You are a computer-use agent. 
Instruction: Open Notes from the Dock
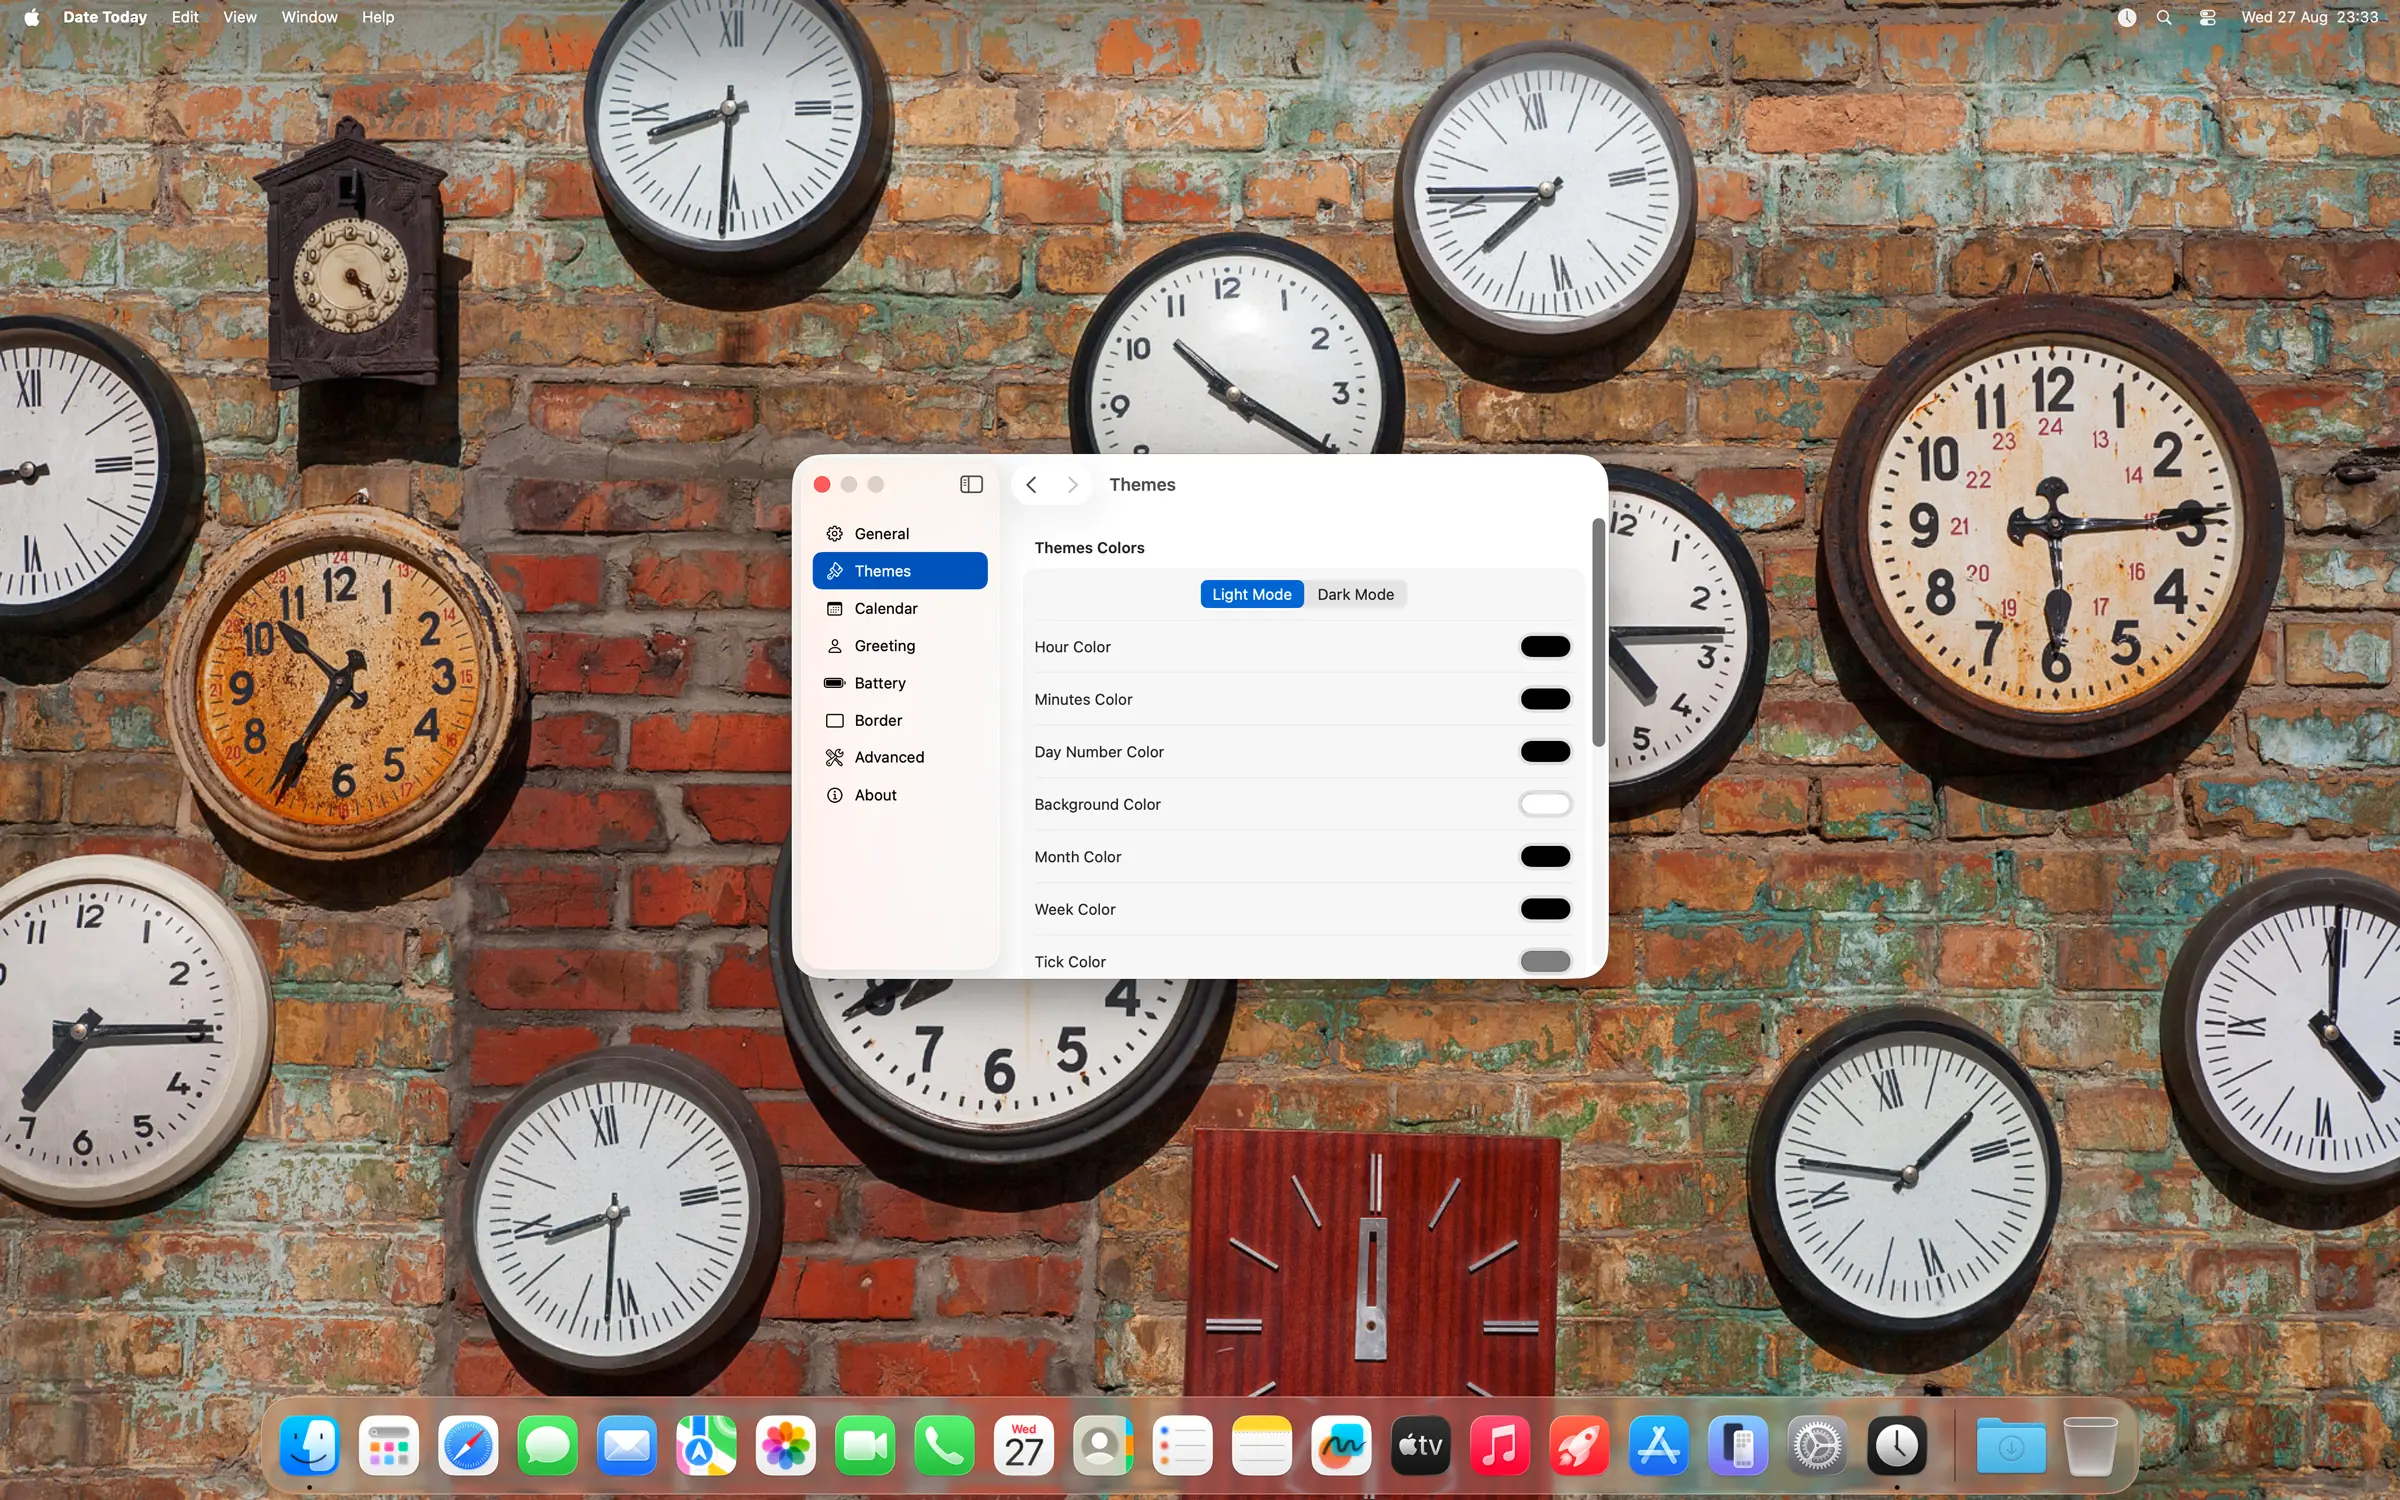[1262, 1445]
